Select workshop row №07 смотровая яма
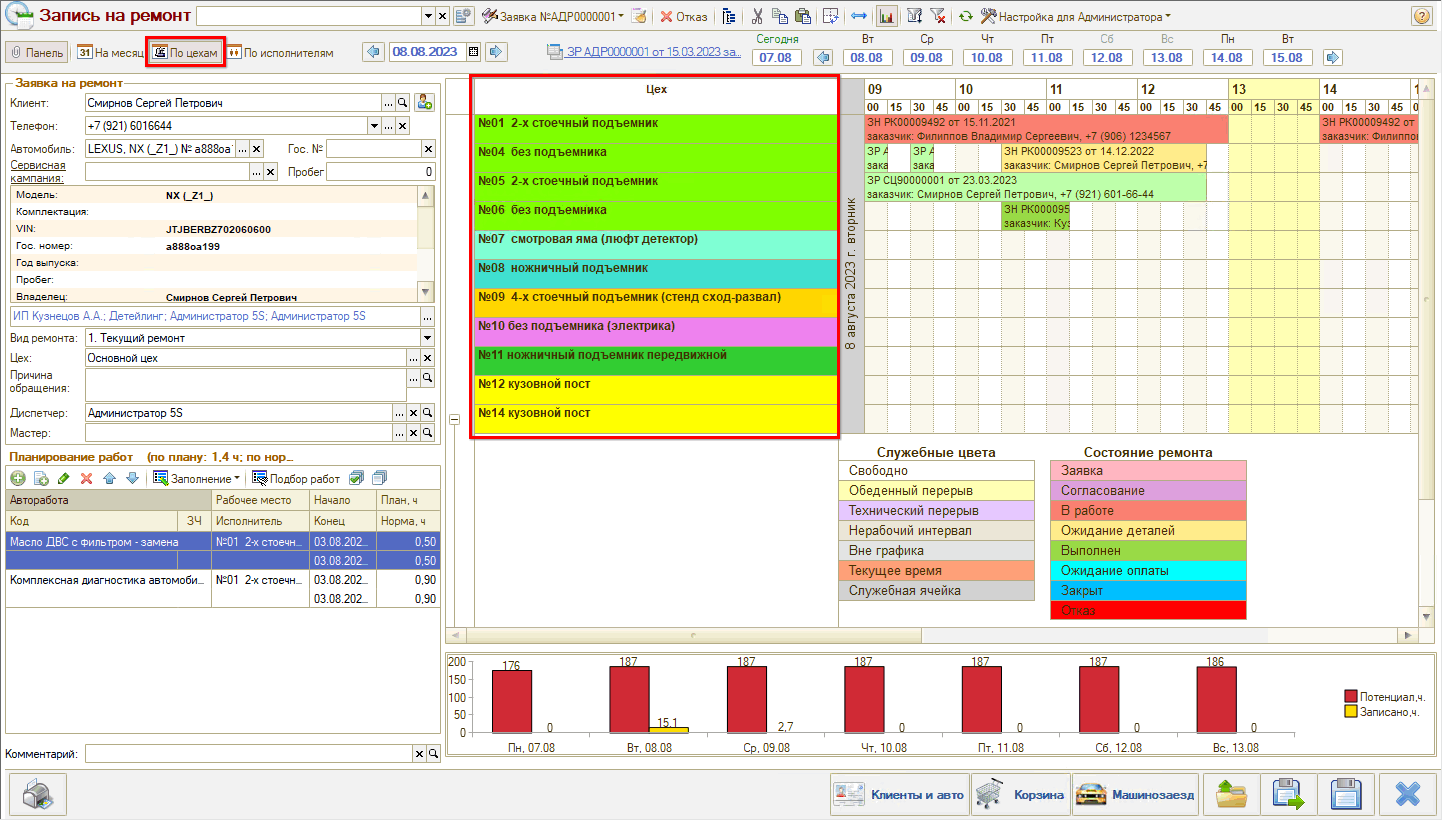This screenshot has width=1442, height=820. click(655, 245)
